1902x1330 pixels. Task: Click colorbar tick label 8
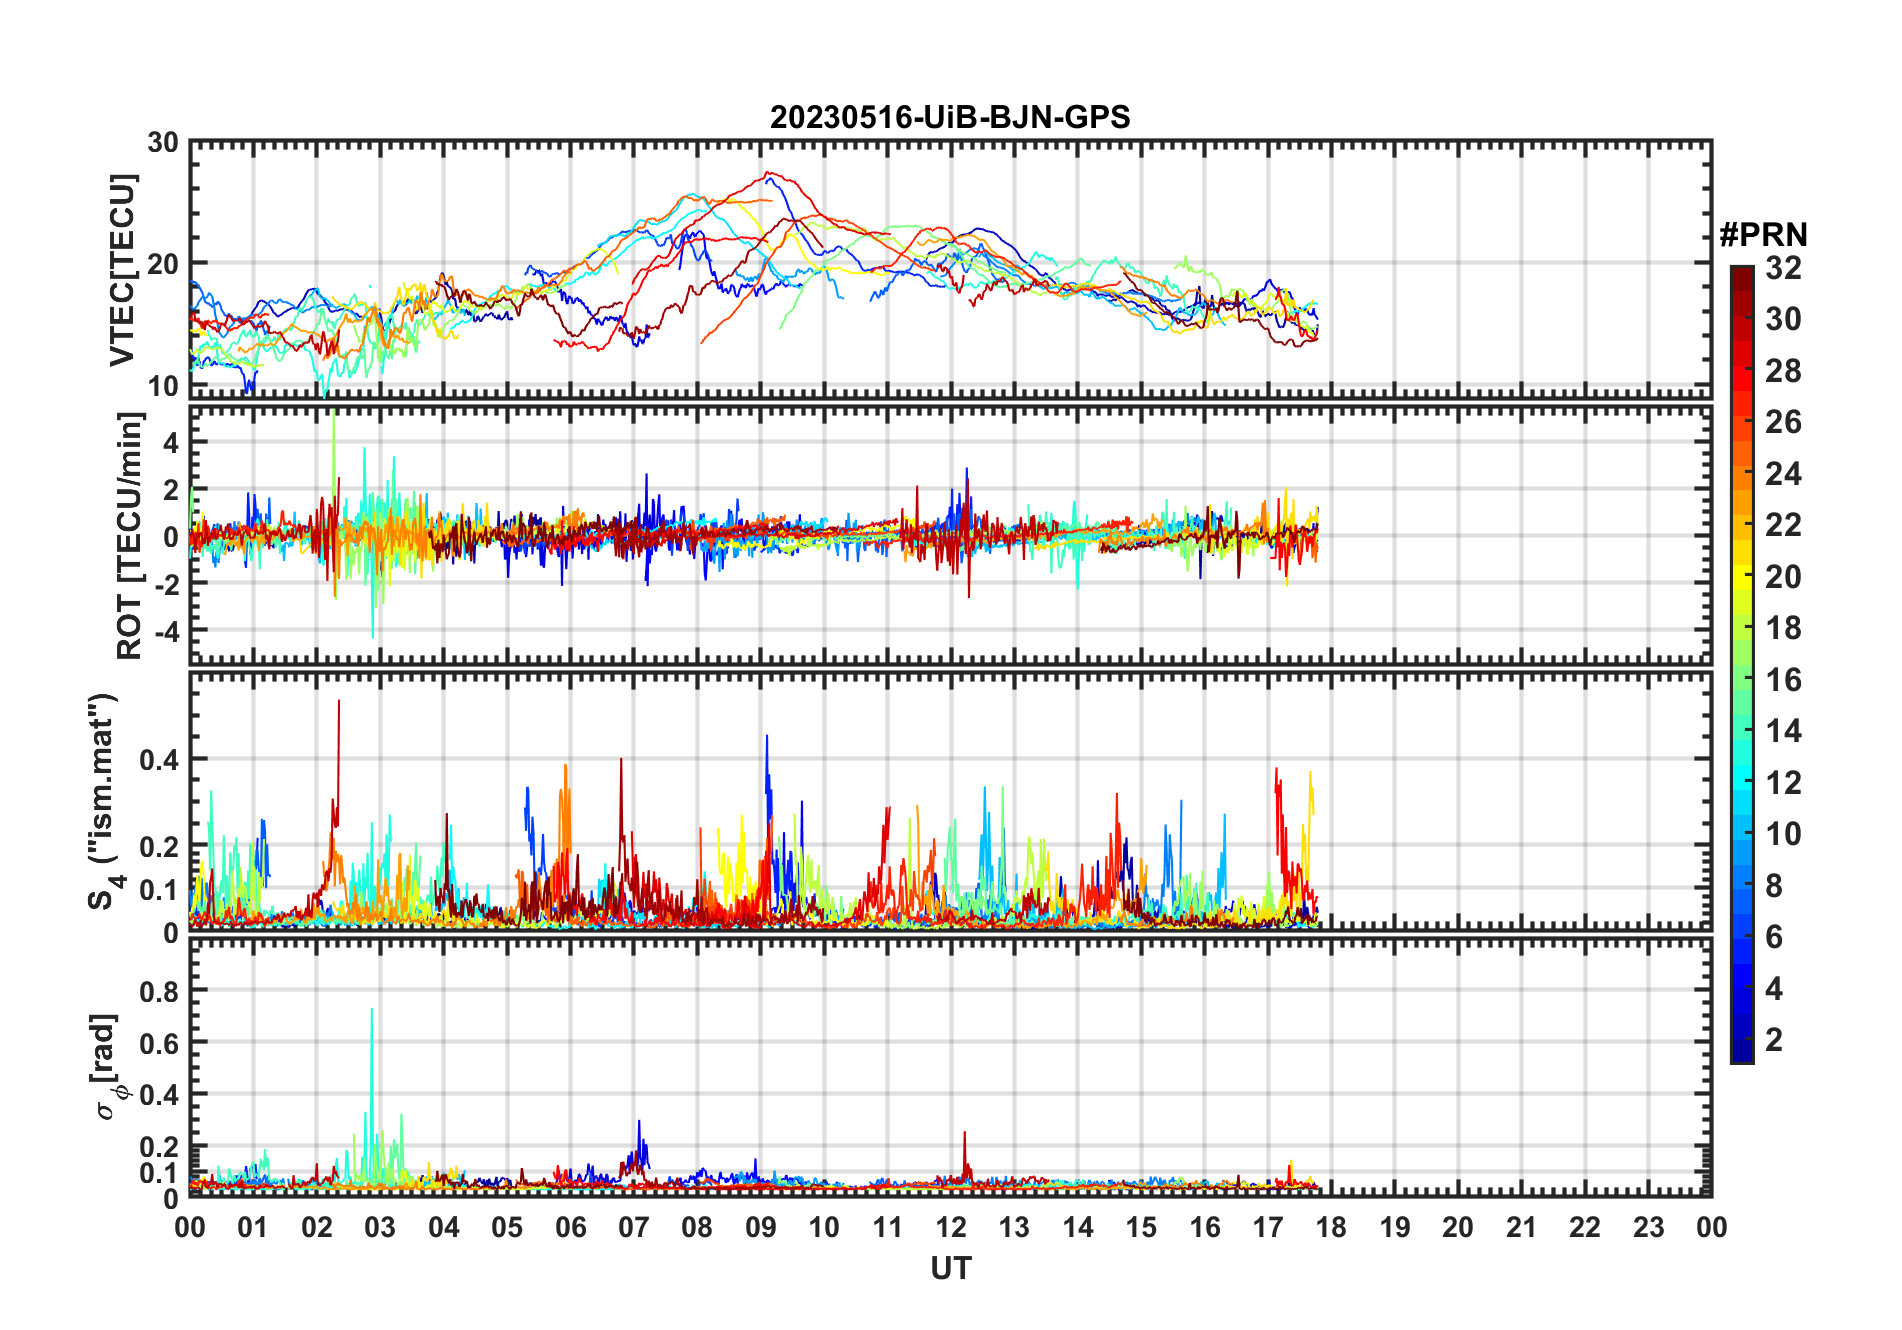tap(1774, 886)
